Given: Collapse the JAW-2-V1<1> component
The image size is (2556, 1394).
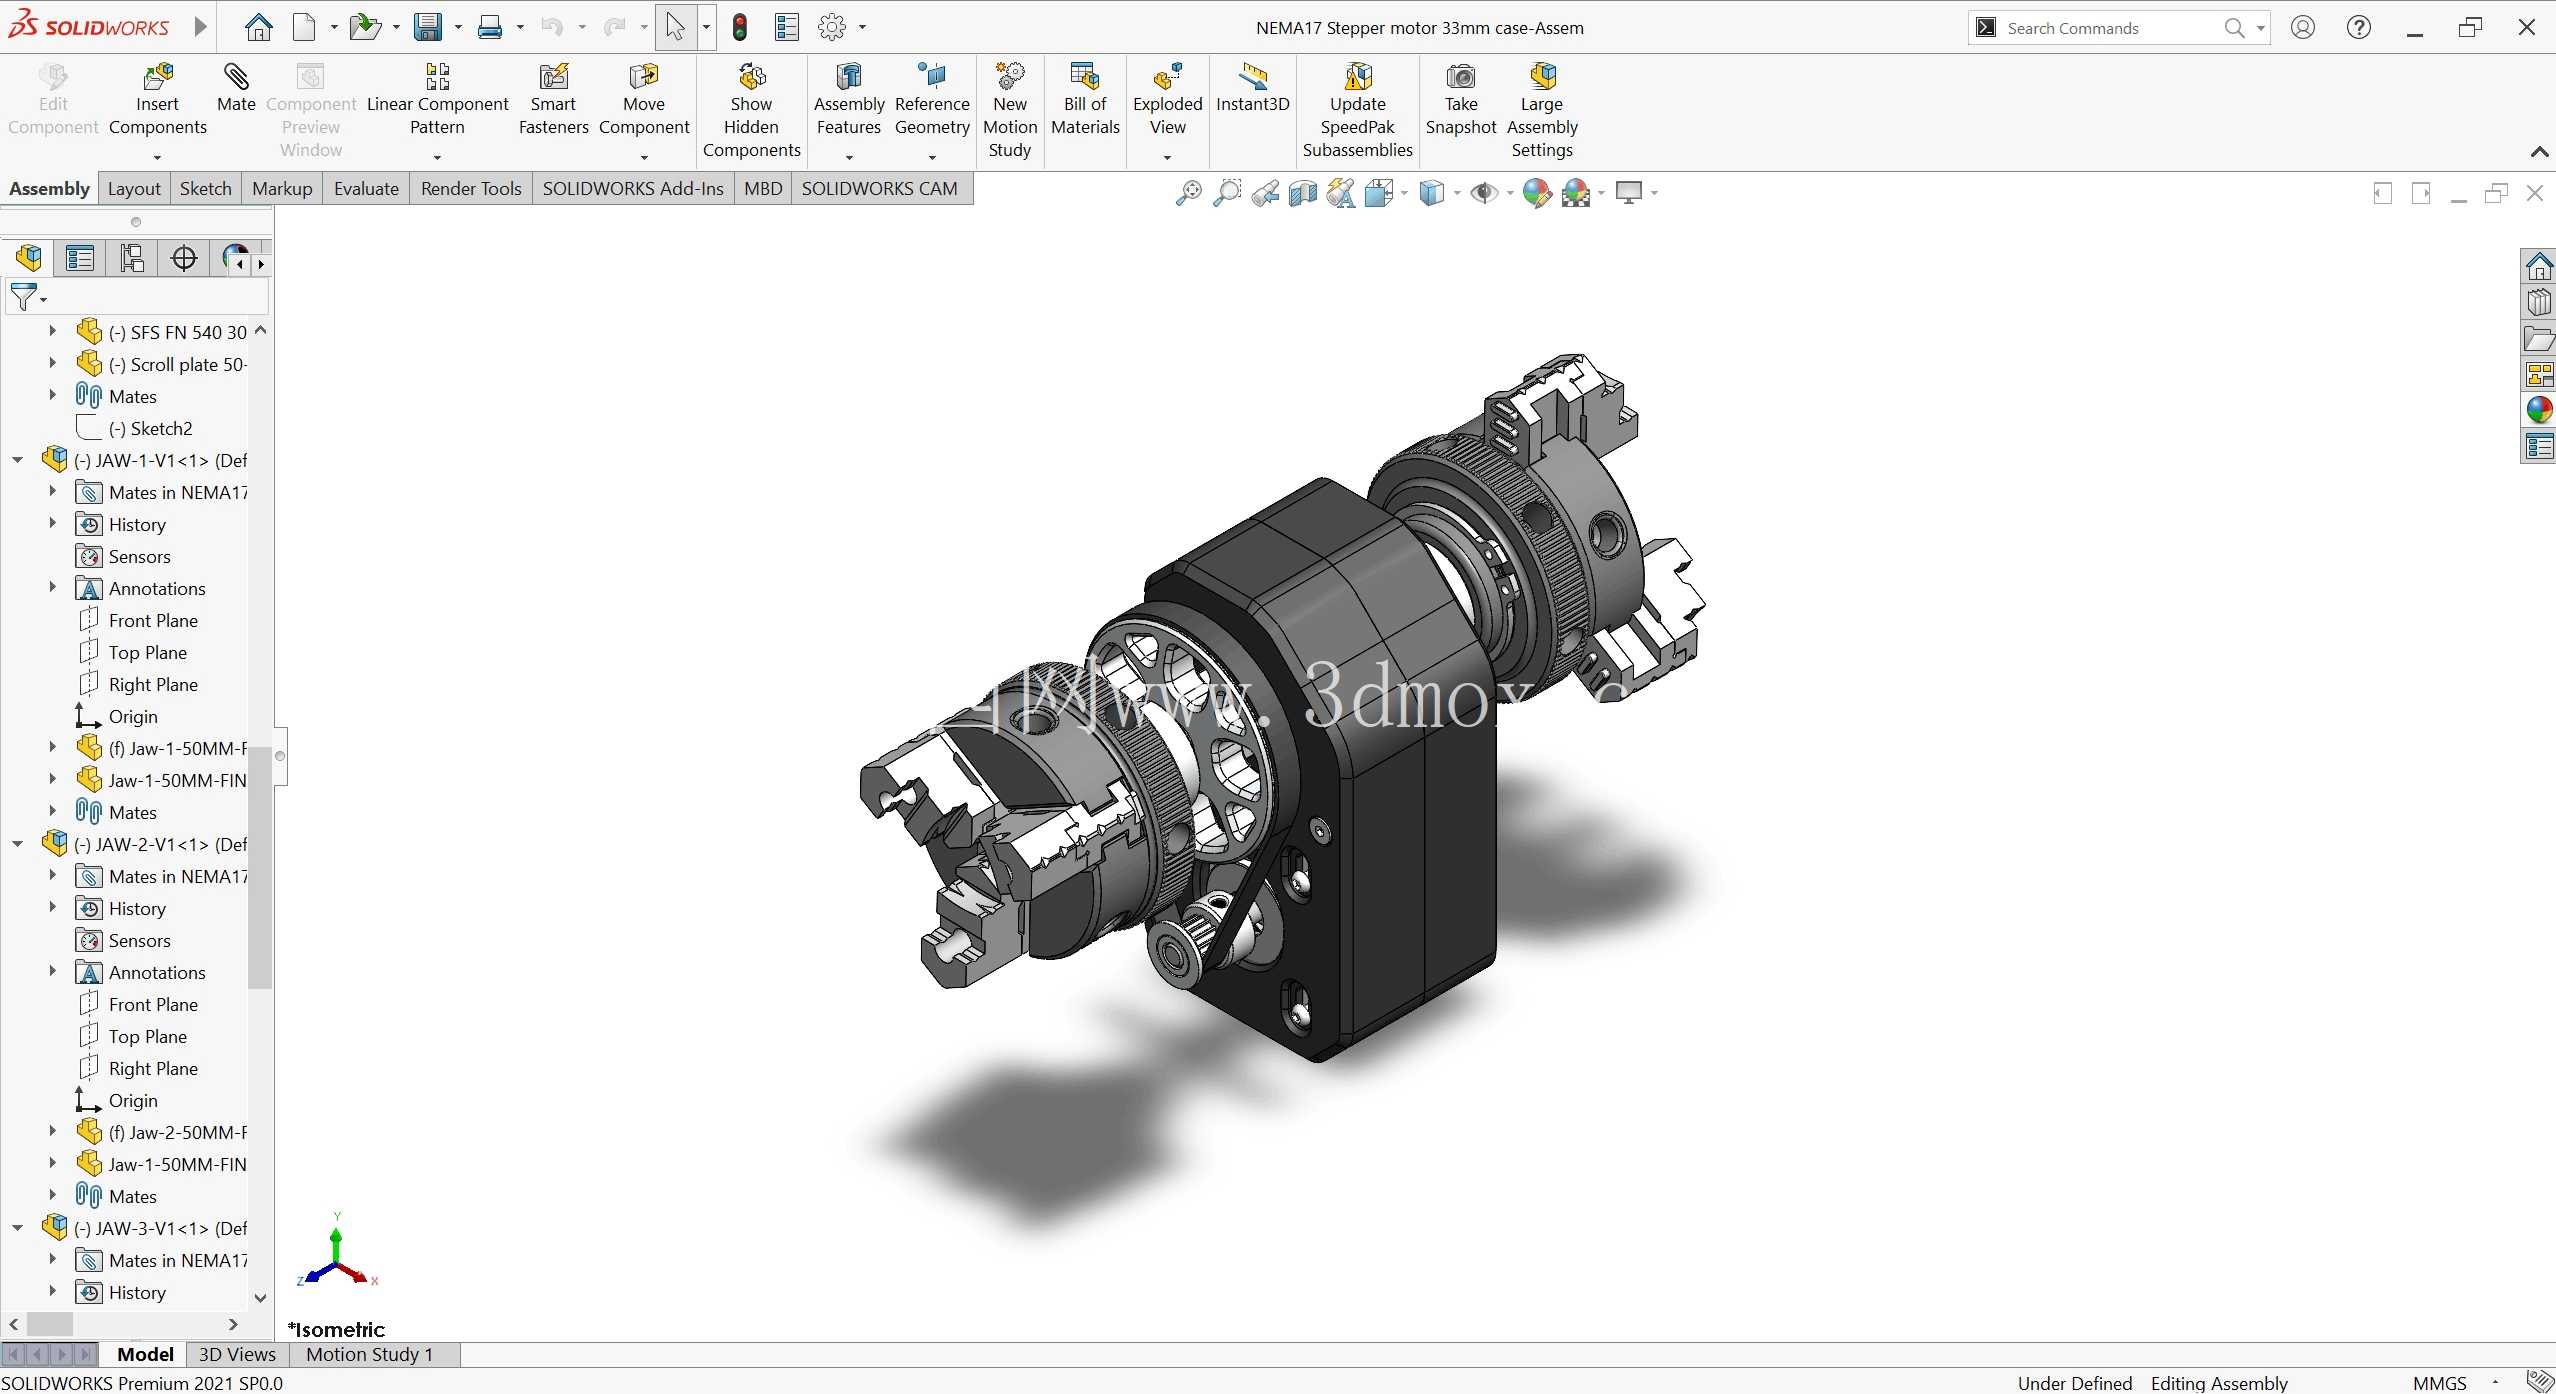Looking at the screenshot, I should (18, 844).
